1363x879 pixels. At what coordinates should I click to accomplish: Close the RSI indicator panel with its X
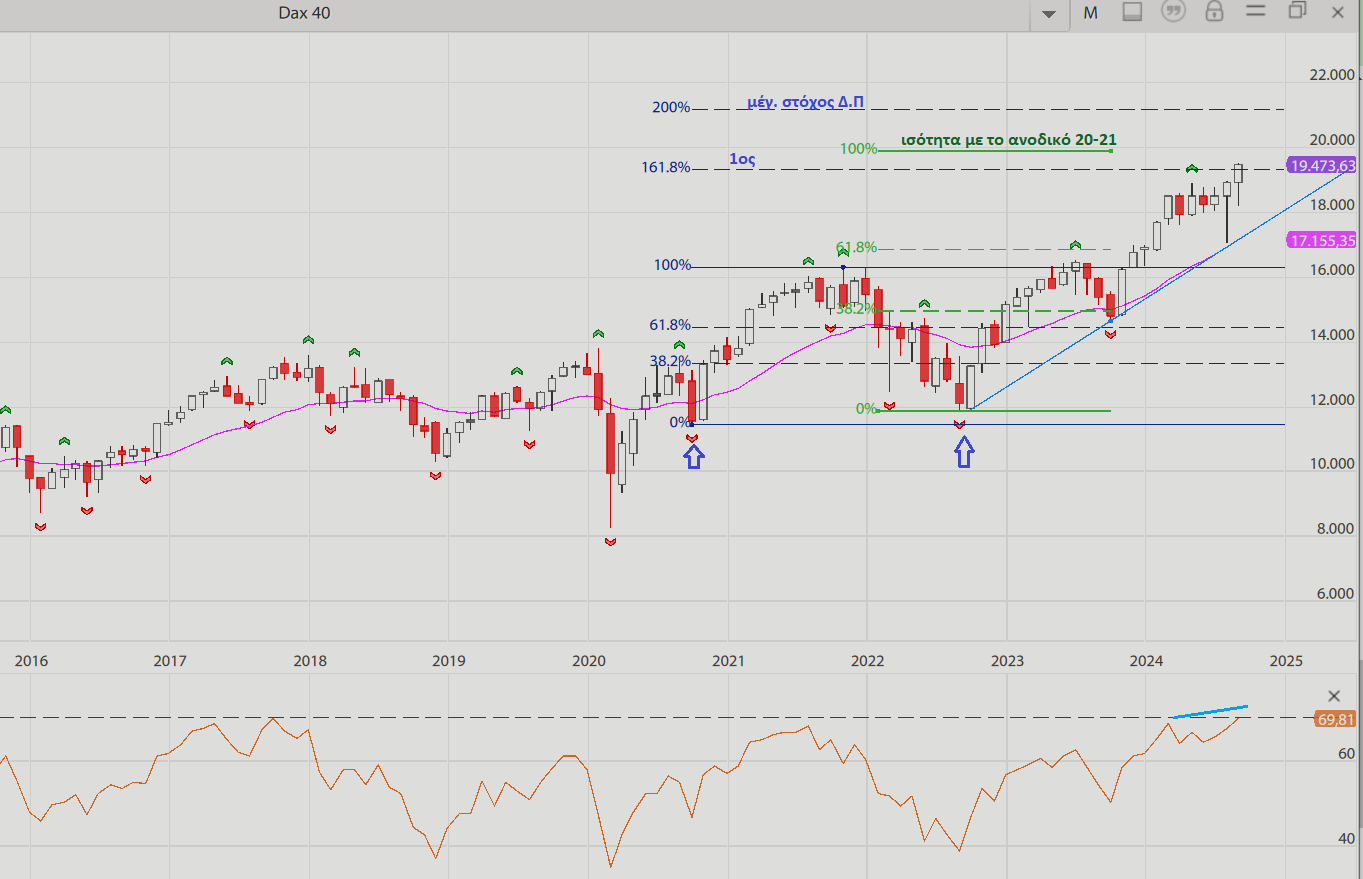click(1334, 696)
